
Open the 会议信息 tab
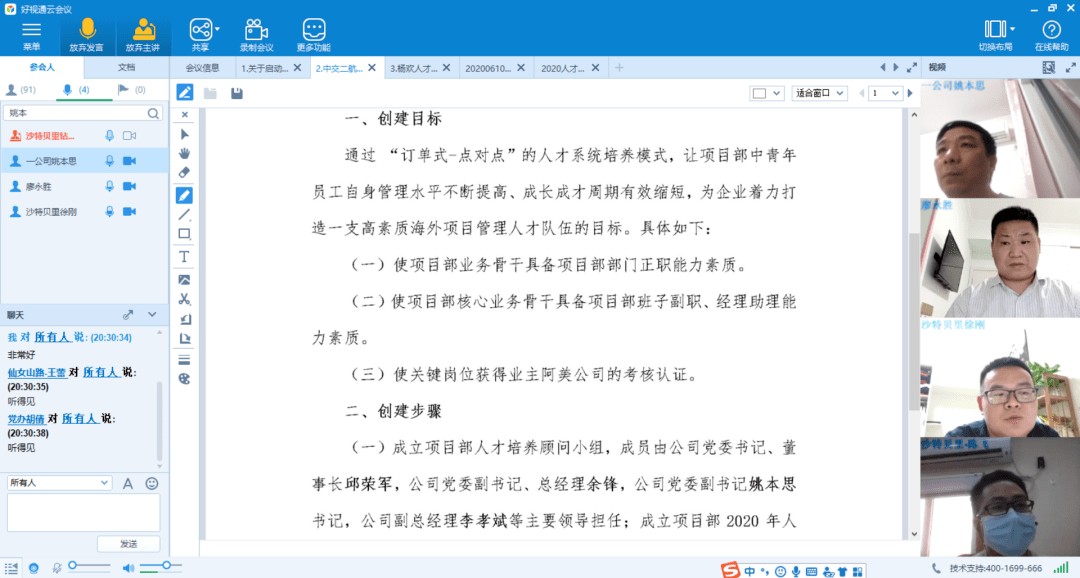click(x=202, y=68)
